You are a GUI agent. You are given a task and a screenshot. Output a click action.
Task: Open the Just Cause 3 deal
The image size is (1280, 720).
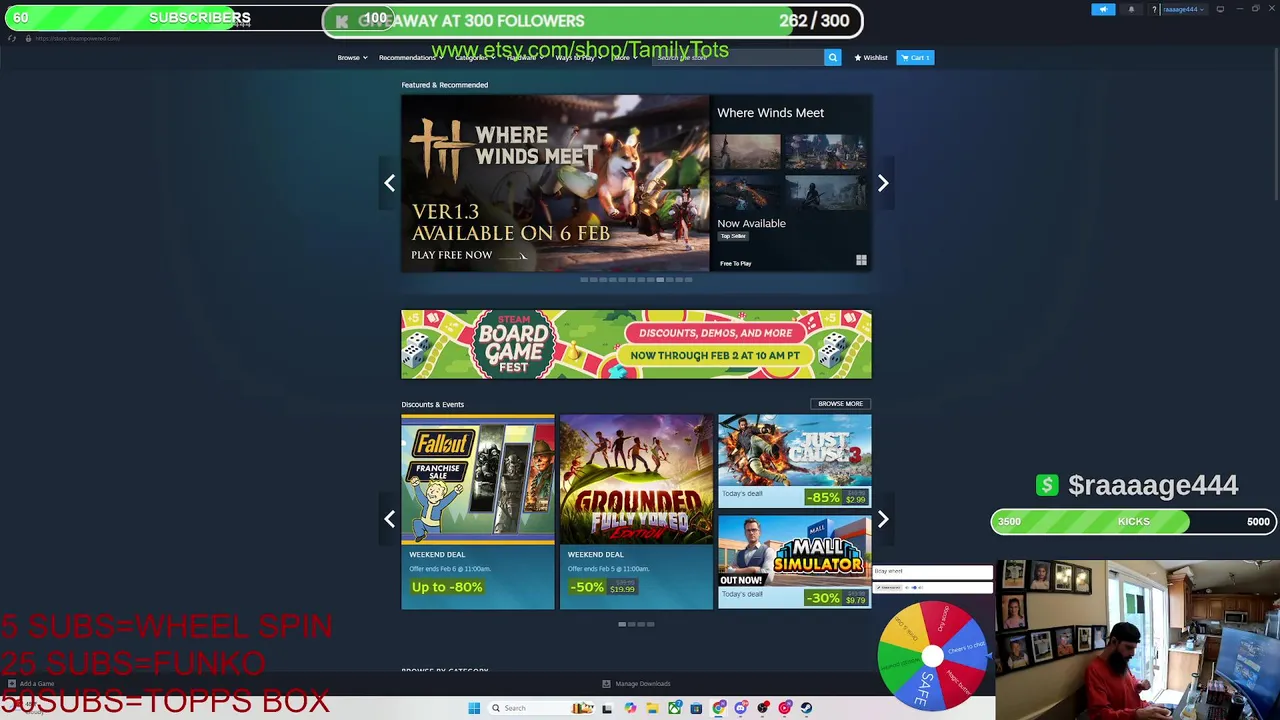(794, 461)
